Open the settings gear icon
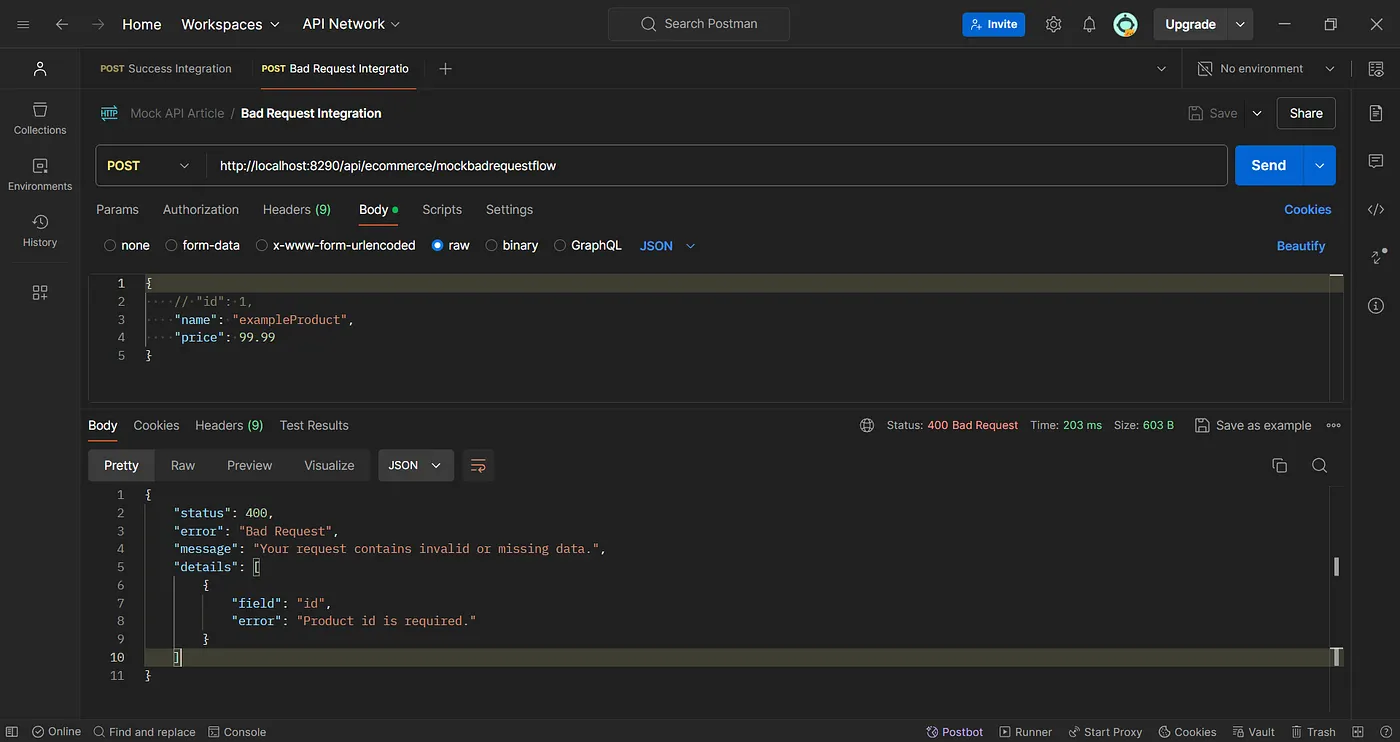This screenshot has width=1400, height=742. click(1053, 24)
